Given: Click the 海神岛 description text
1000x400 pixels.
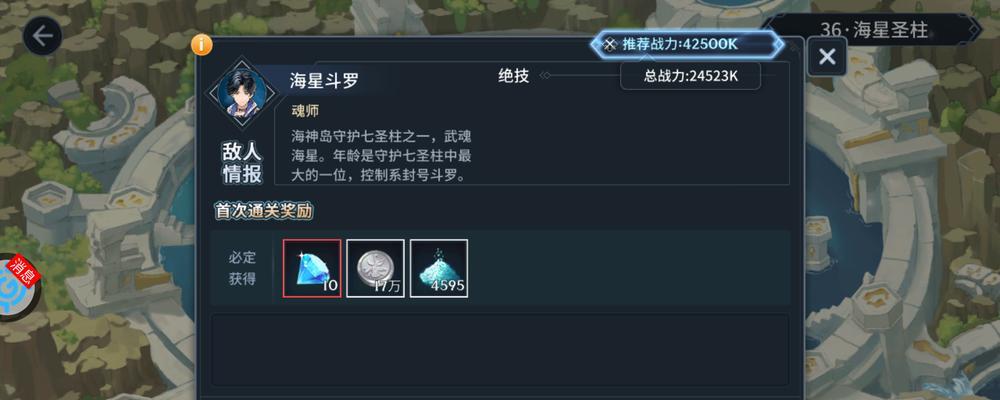Looking at the screenshot, I should [381, 156].
